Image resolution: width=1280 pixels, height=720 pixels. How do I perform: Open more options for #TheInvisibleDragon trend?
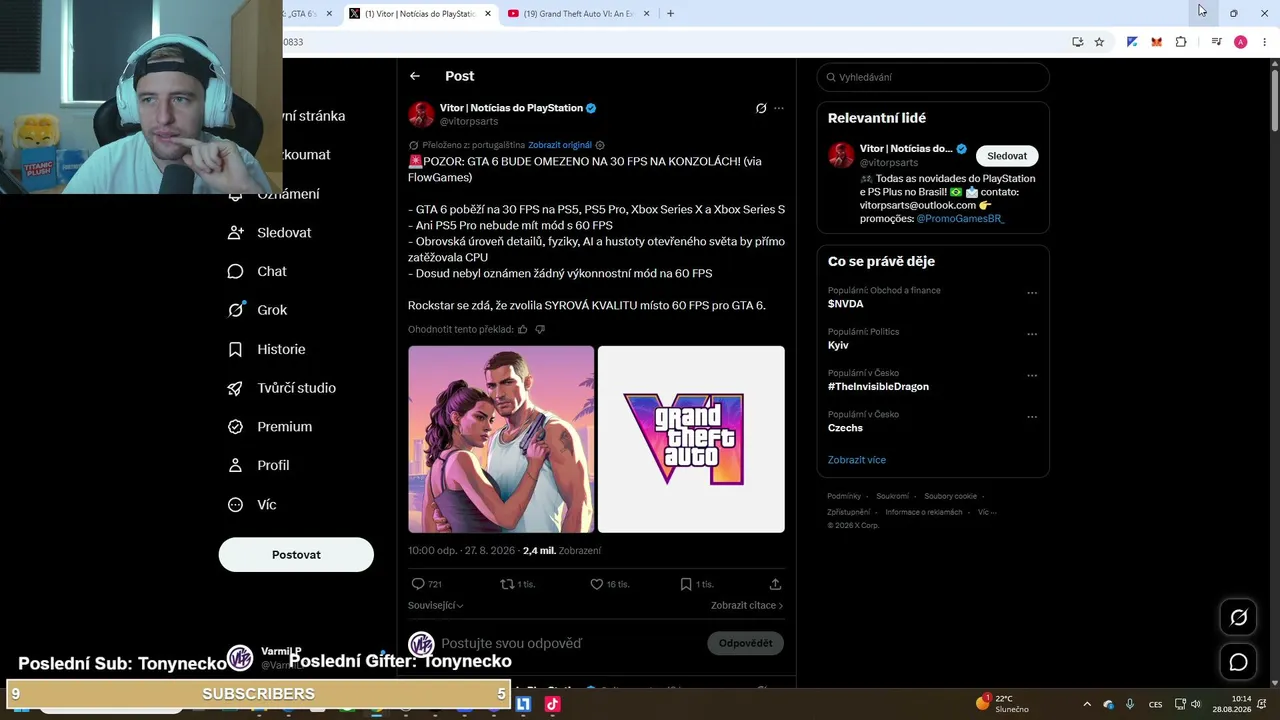(1032, 376)
